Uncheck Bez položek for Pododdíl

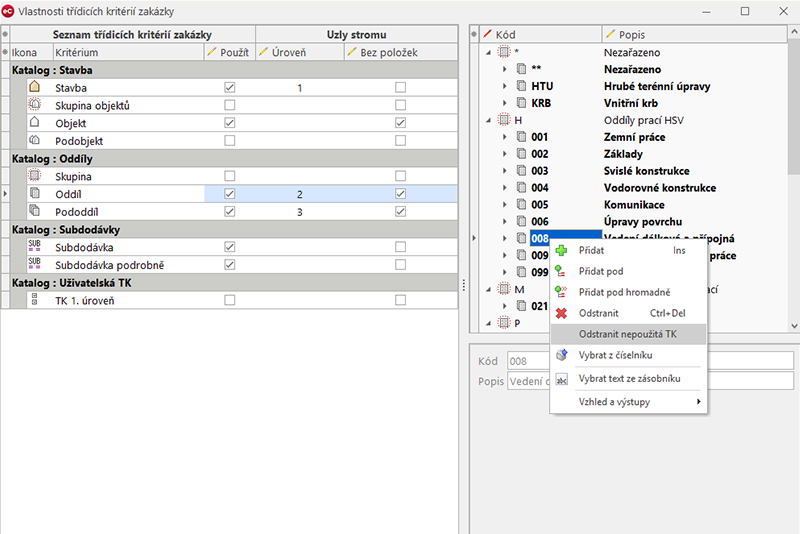tap(401, 211)
